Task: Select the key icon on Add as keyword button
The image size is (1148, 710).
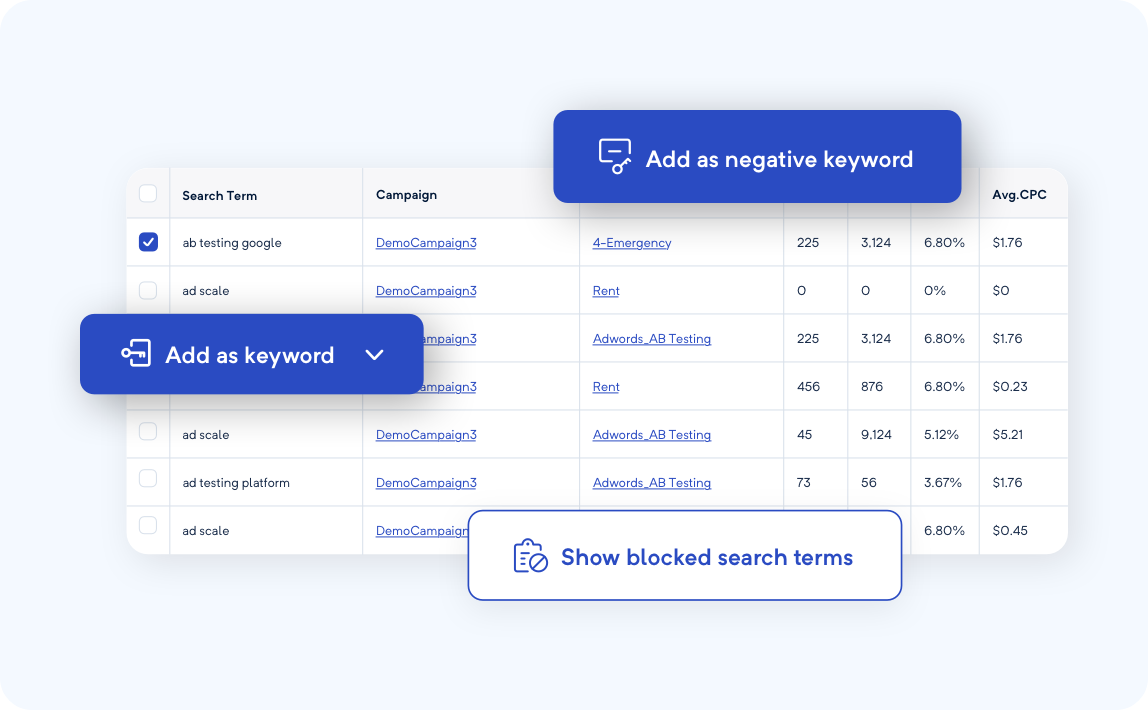Action: coord(137,354)
